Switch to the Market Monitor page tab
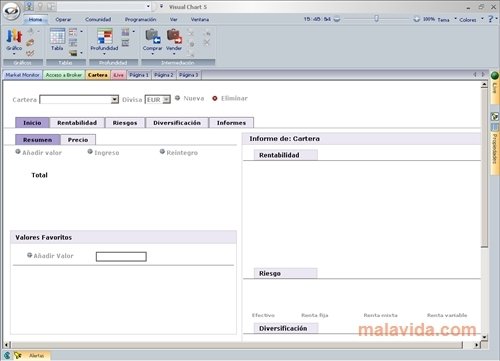500x361 pixels. (x=22, y=75)
